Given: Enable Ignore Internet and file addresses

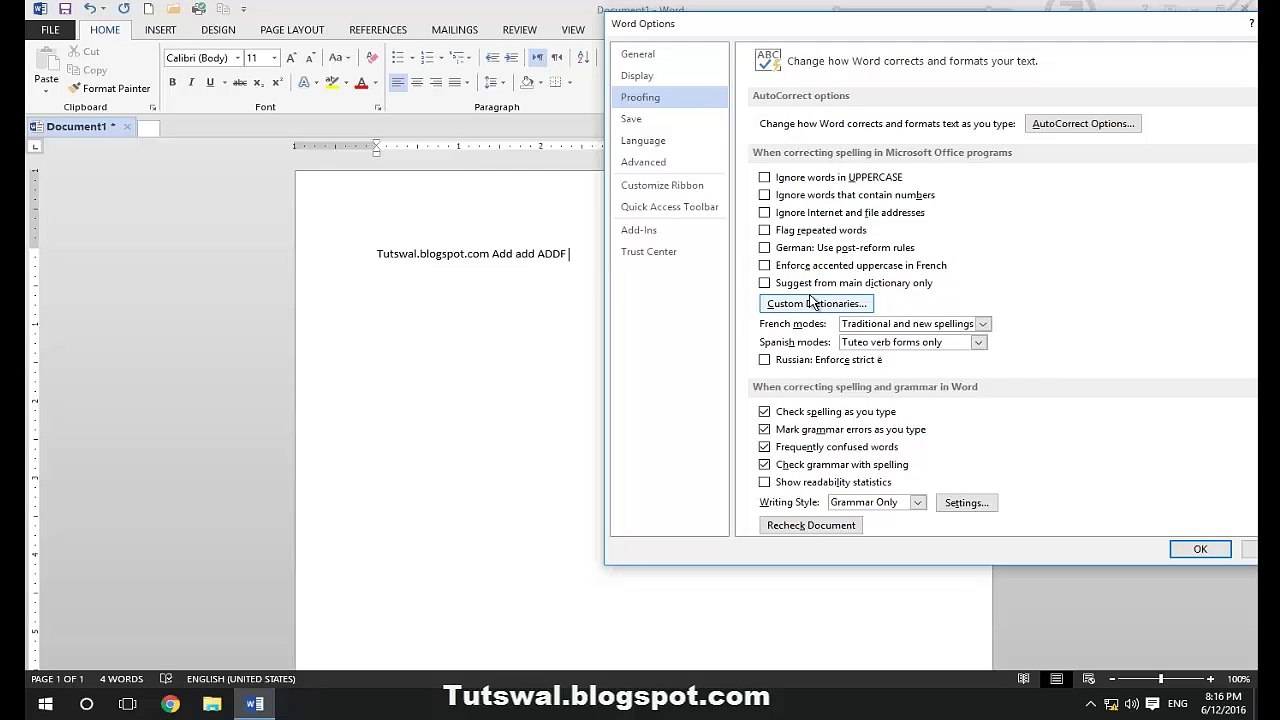Looking at the screenshot, I should point(764,212).
